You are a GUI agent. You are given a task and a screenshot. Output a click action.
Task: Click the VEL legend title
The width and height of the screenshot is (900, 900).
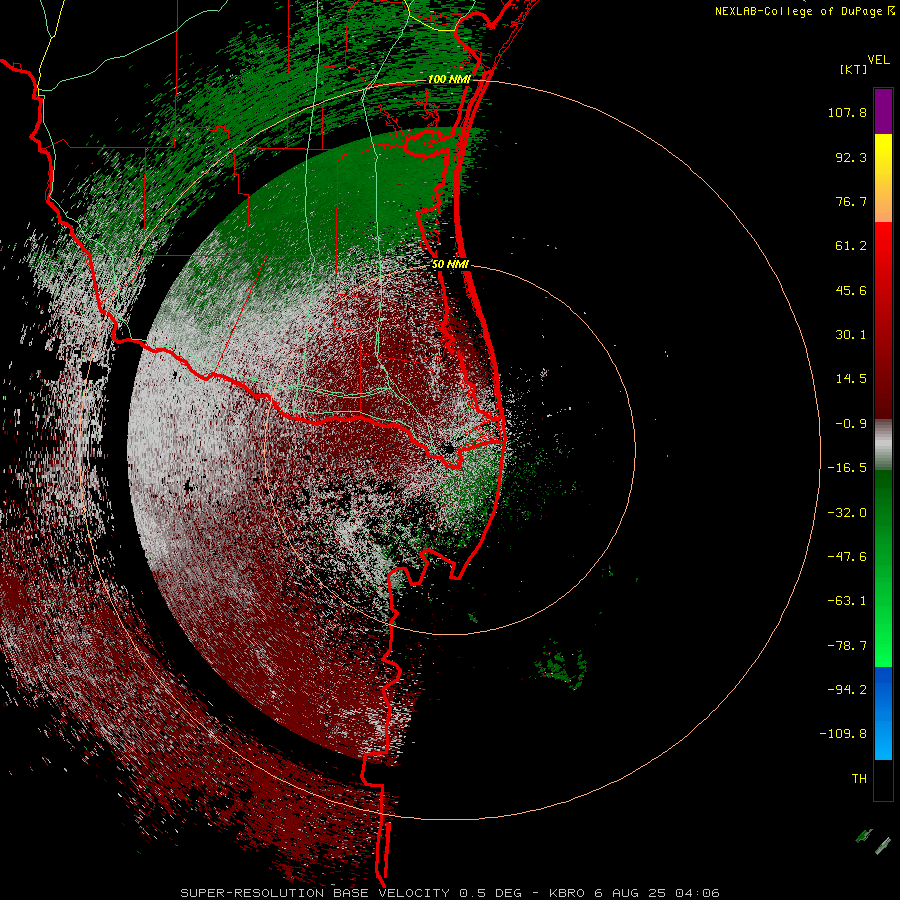(878, 59)
